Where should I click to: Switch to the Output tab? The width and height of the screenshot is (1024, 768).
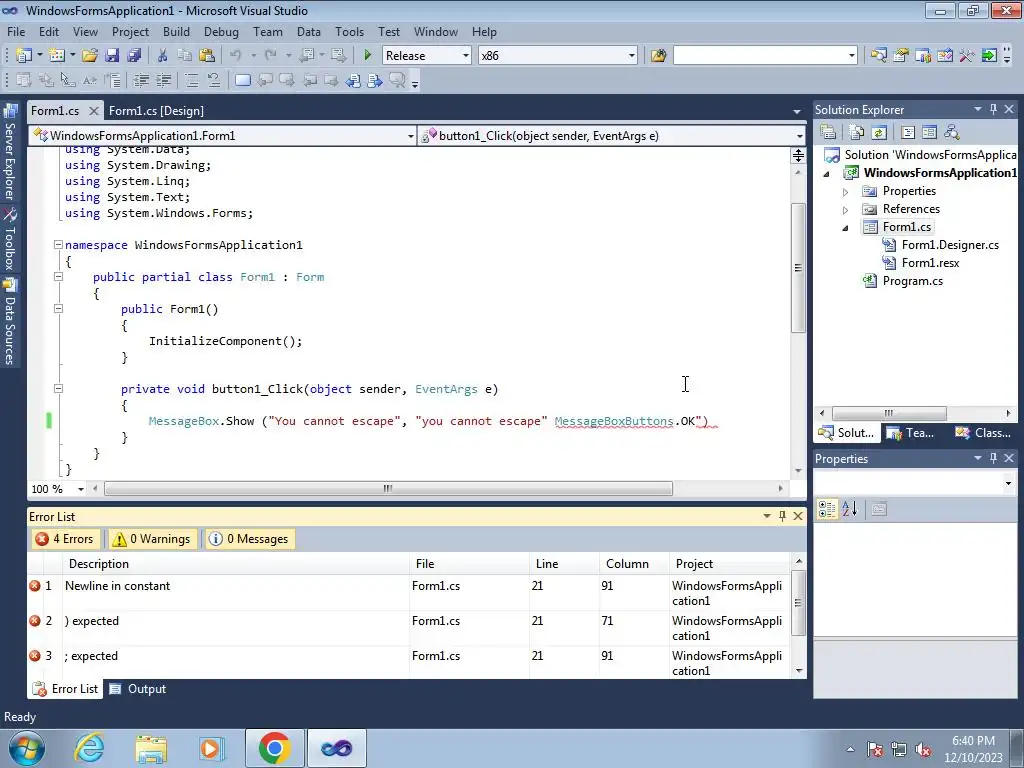[x=138, y=689]
